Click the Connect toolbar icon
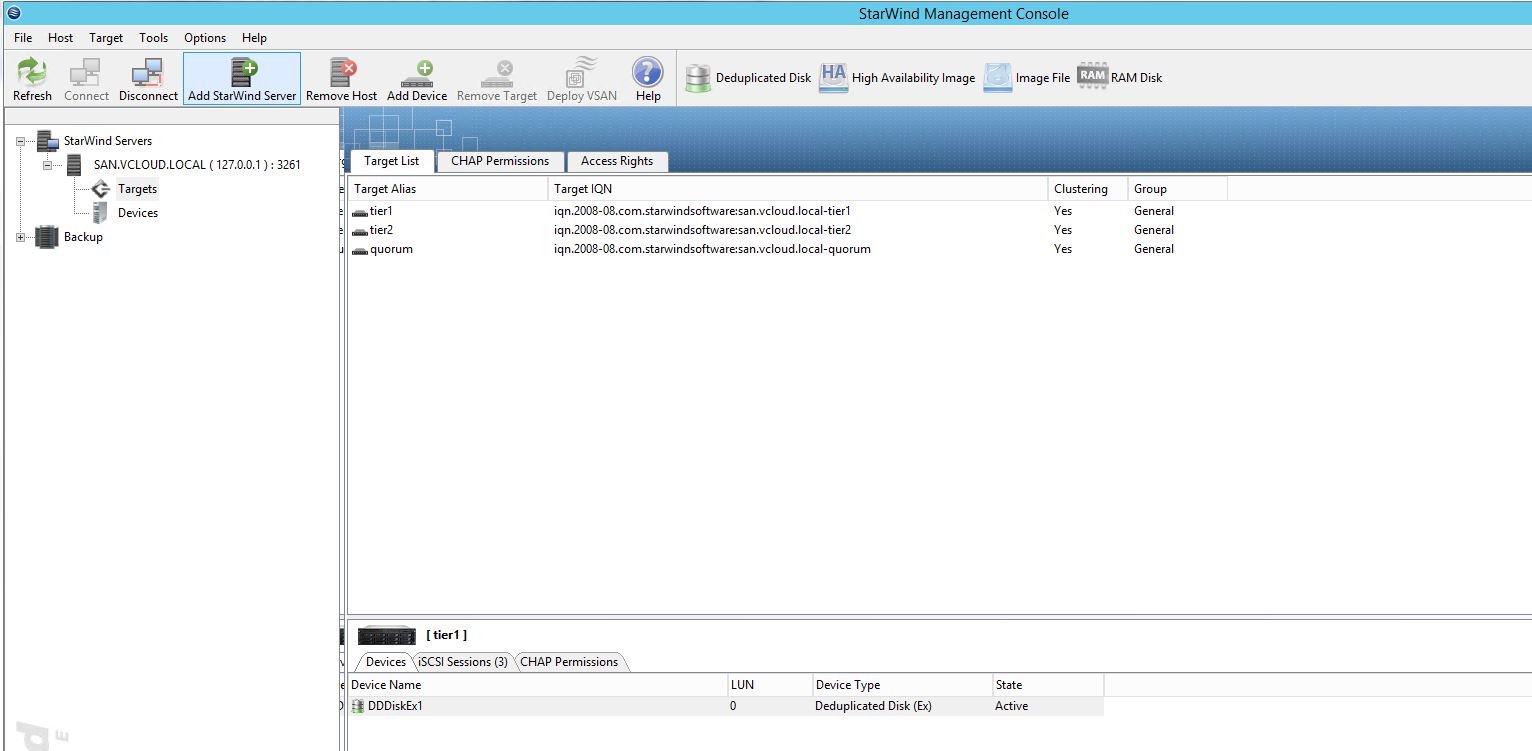1532x751 pixels. 85,72
